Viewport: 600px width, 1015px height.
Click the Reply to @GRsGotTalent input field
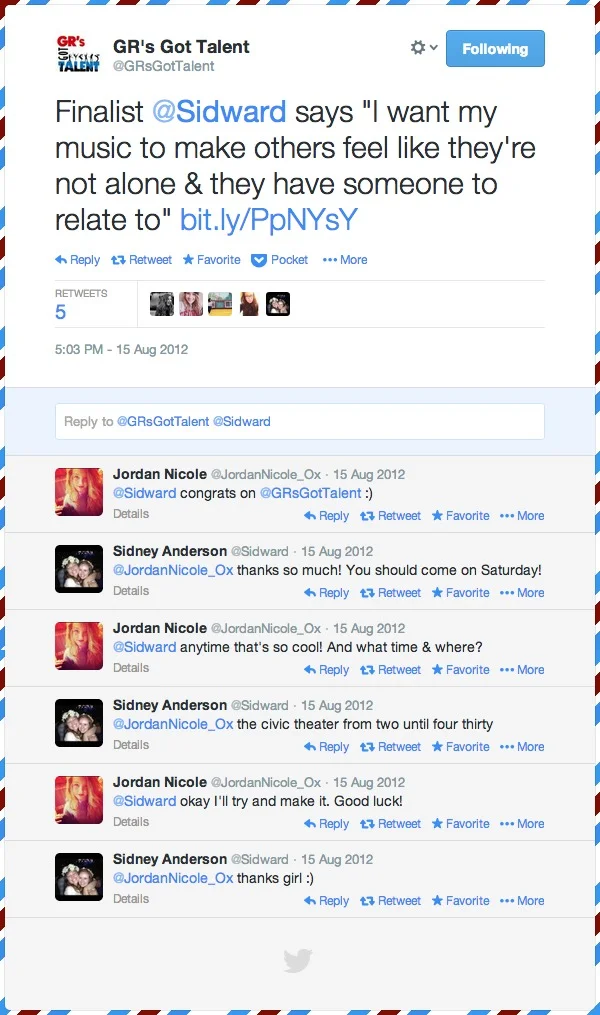pyautogui.click(x=300, y=421)
